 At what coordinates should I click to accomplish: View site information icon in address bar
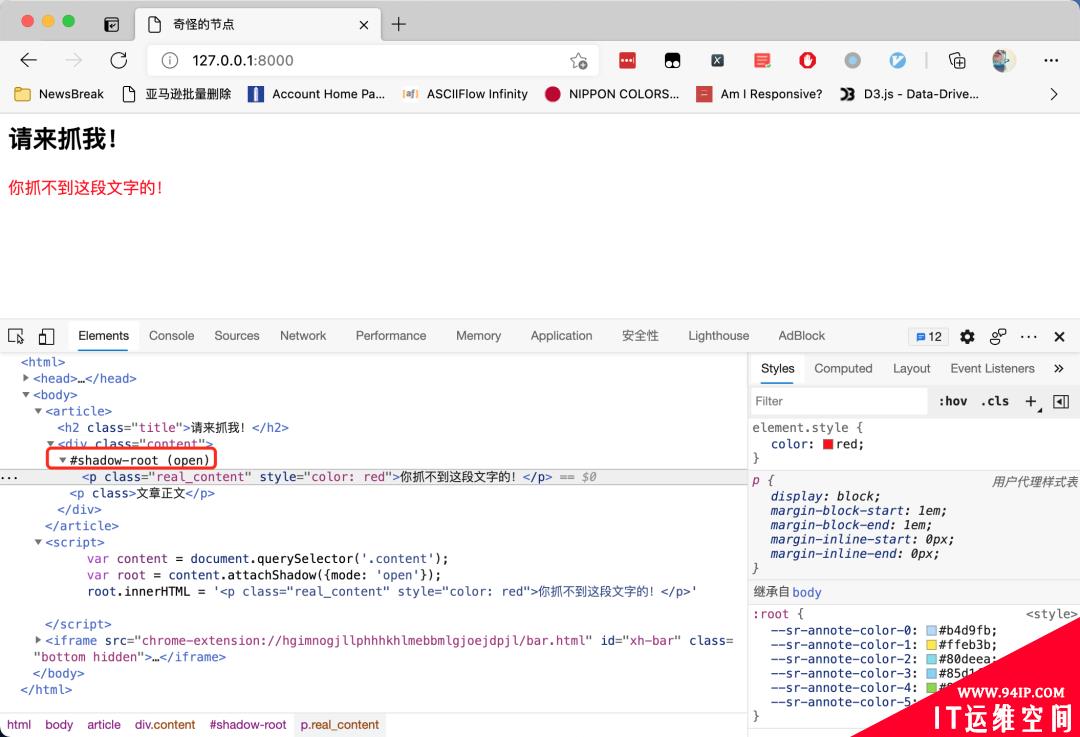coord(169,61)
